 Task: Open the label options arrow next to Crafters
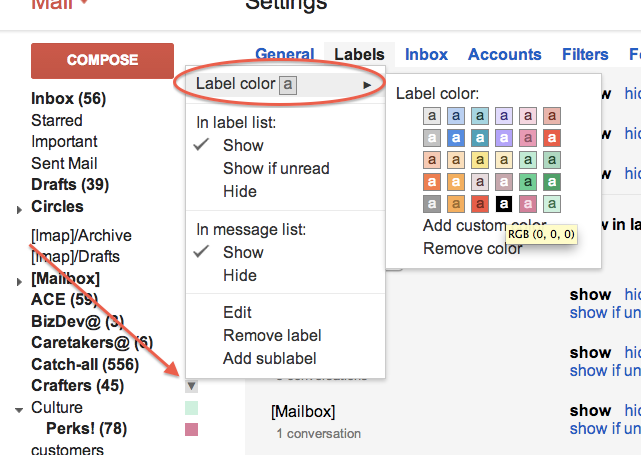(191, 386)
